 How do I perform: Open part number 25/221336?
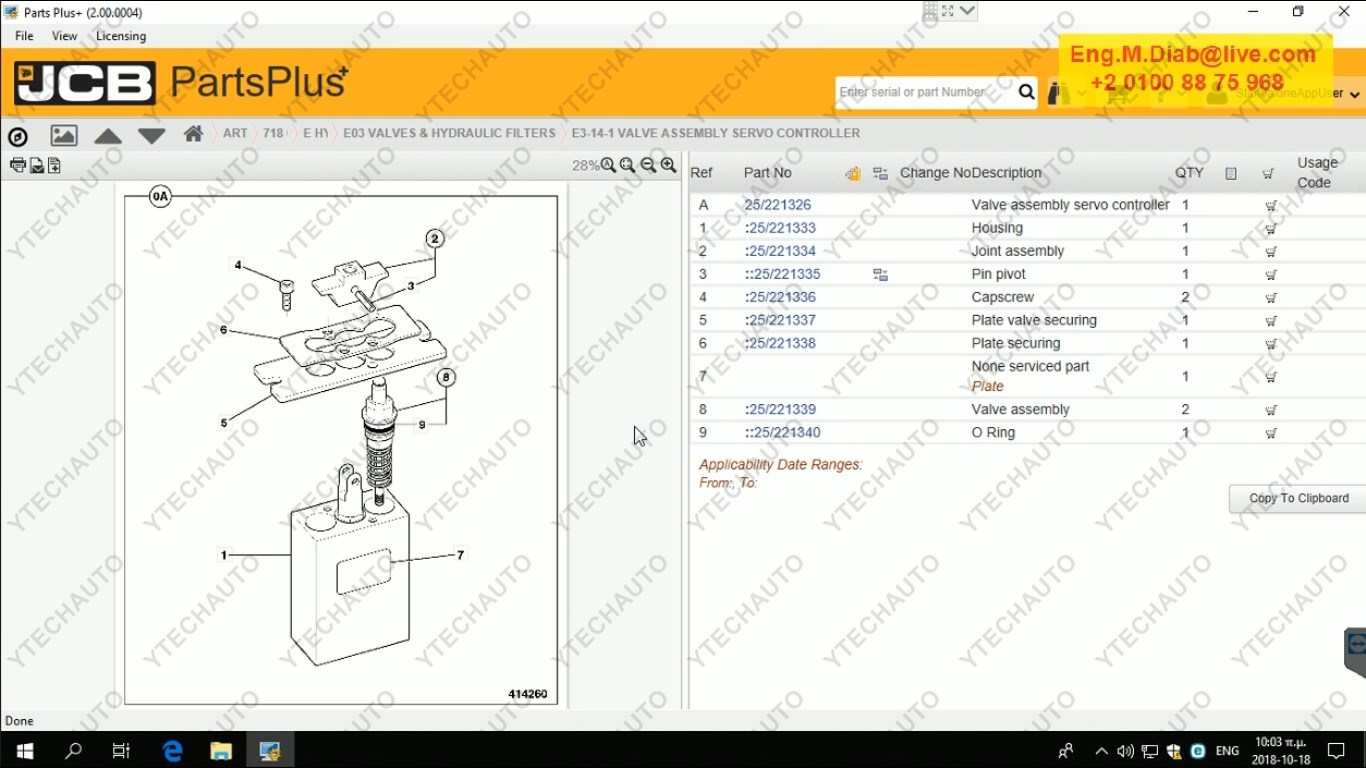(780, 297)
